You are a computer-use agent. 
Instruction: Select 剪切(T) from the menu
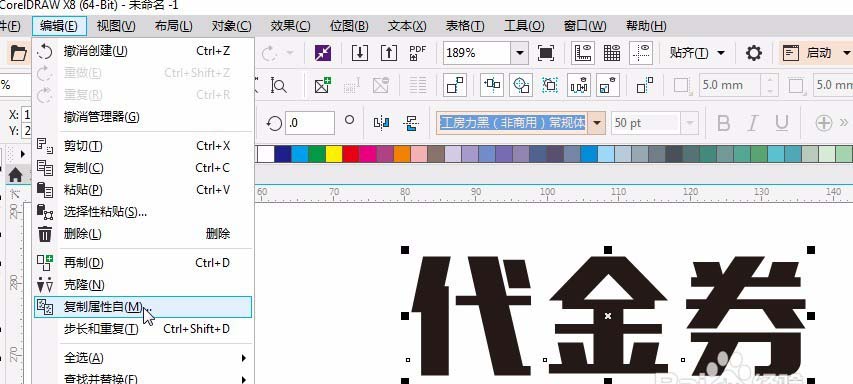[144, 146]
